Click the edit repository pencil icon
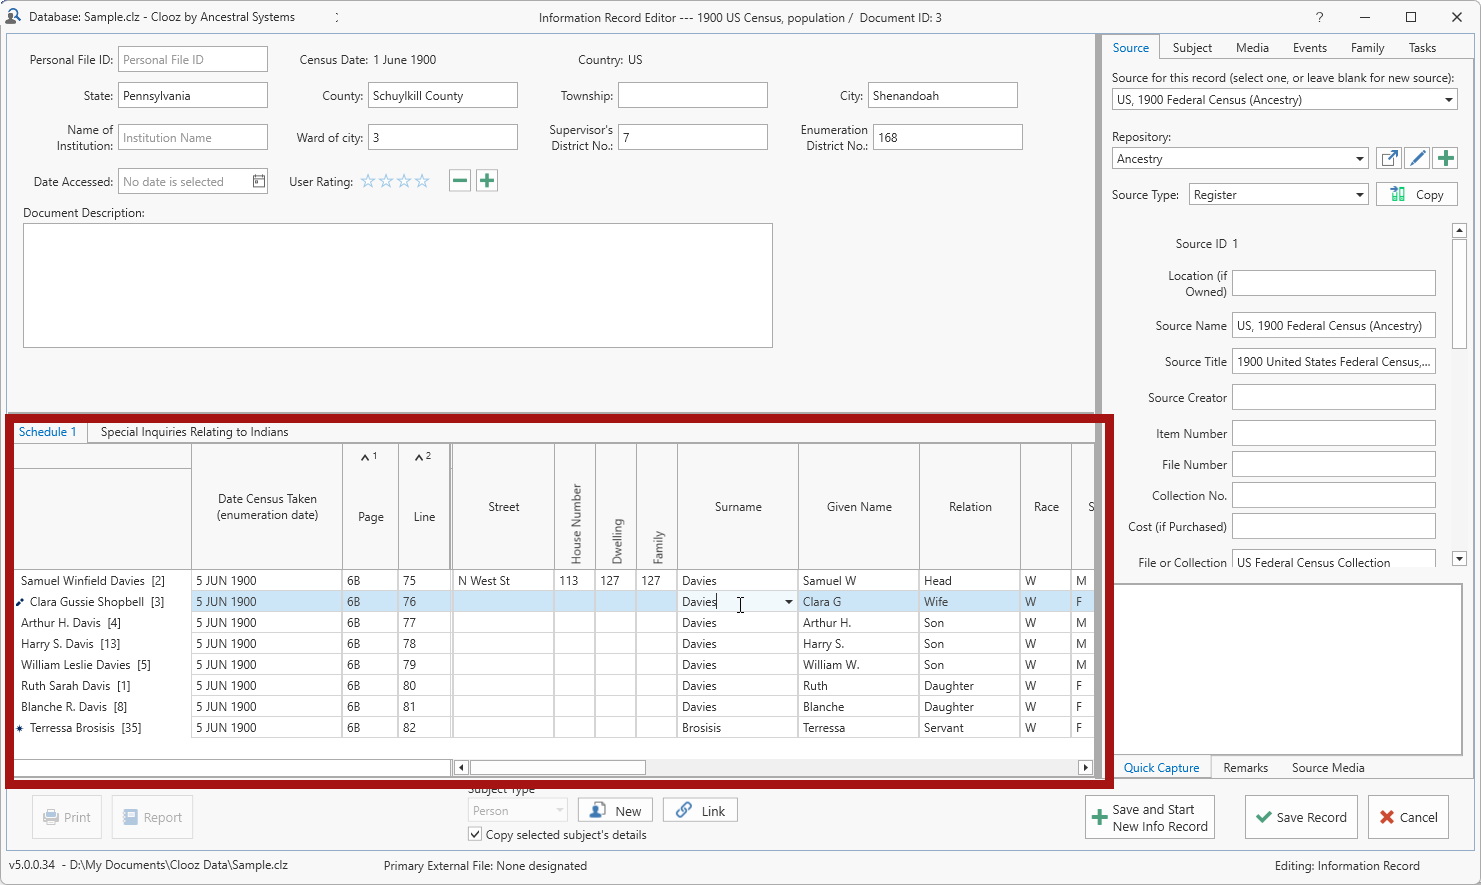Screen dimensions: 1481x885 click(x=1417, y=158)
